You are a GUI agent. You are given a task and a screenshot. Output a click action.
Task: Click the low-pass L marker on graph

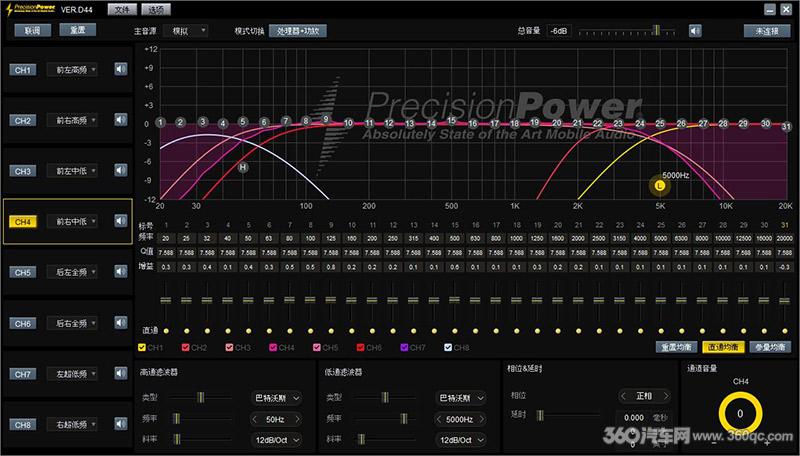[660, 186]
